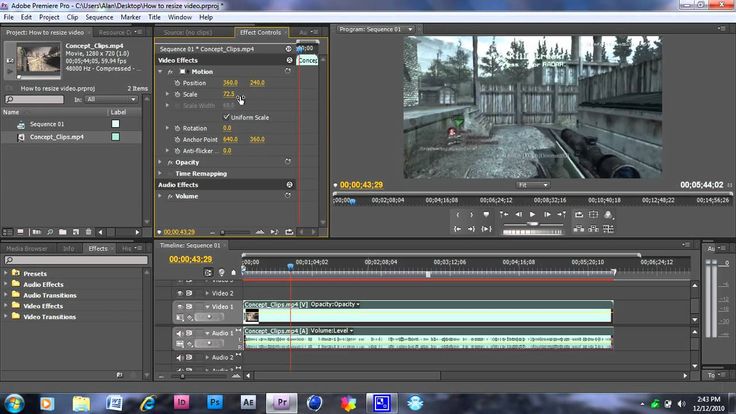Reset the Opacity effect
Screen dimensions: 736x414
click(x=288, y=162)
